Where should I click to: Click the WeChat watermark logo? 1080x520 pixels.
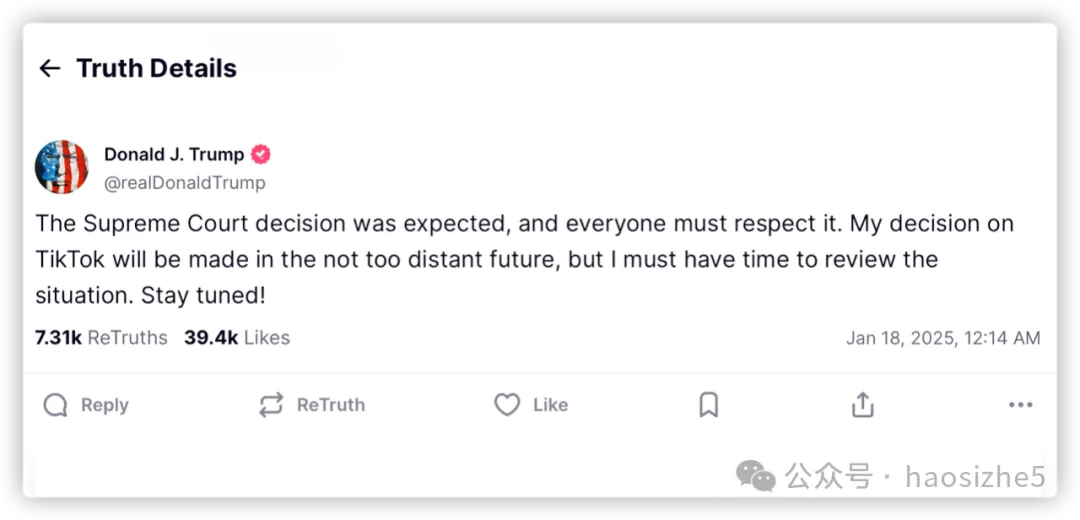756,476
